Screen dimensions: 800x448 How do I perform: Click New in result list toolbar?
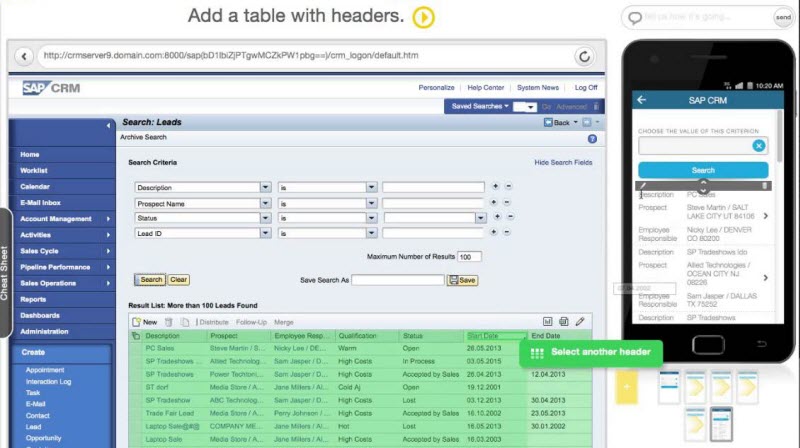[x=145, y=322]
